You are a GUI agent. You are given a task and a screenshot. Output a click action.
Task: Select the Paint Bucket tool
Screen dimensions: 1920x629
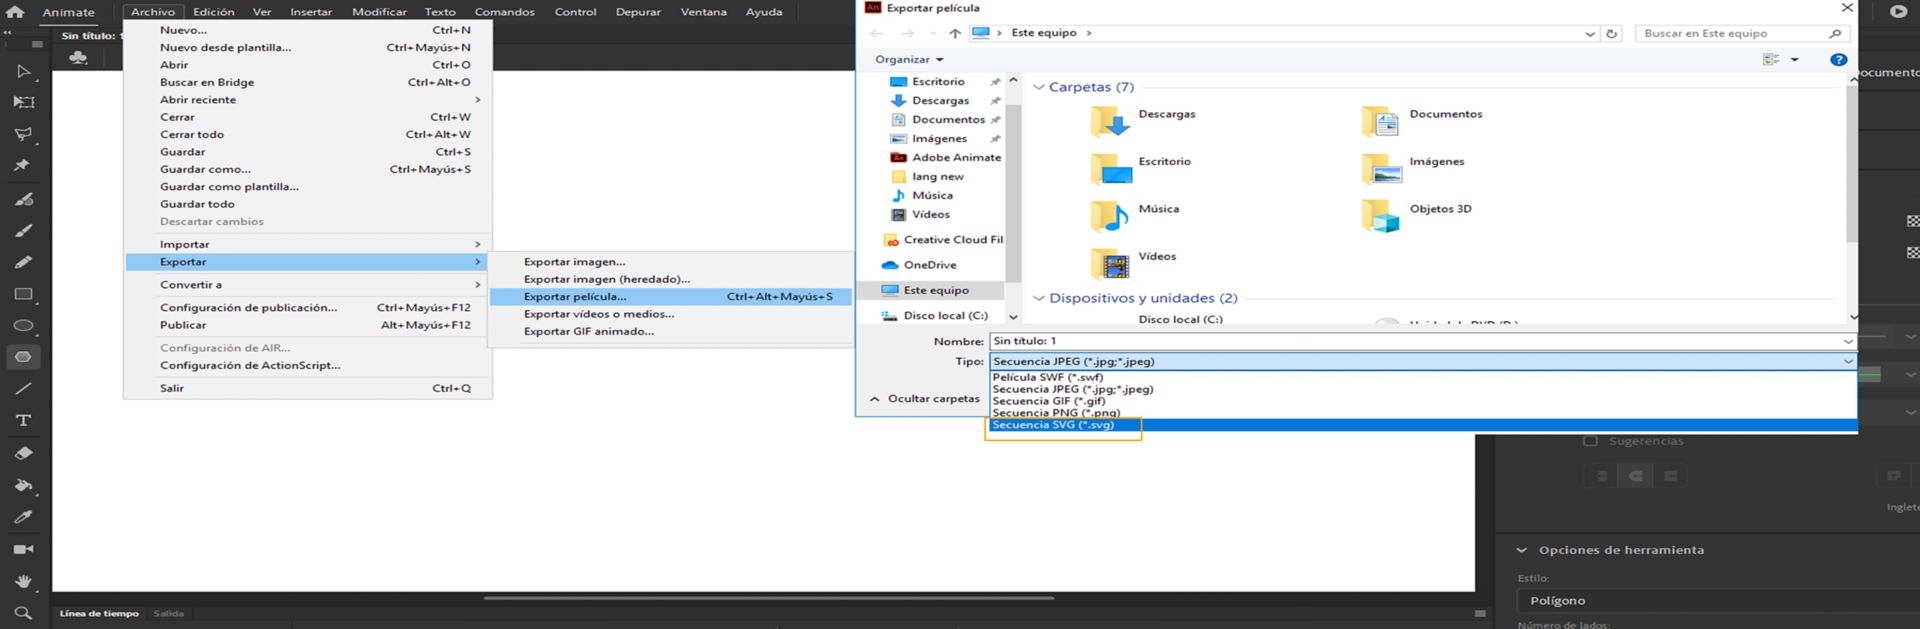tap(23, 485)
